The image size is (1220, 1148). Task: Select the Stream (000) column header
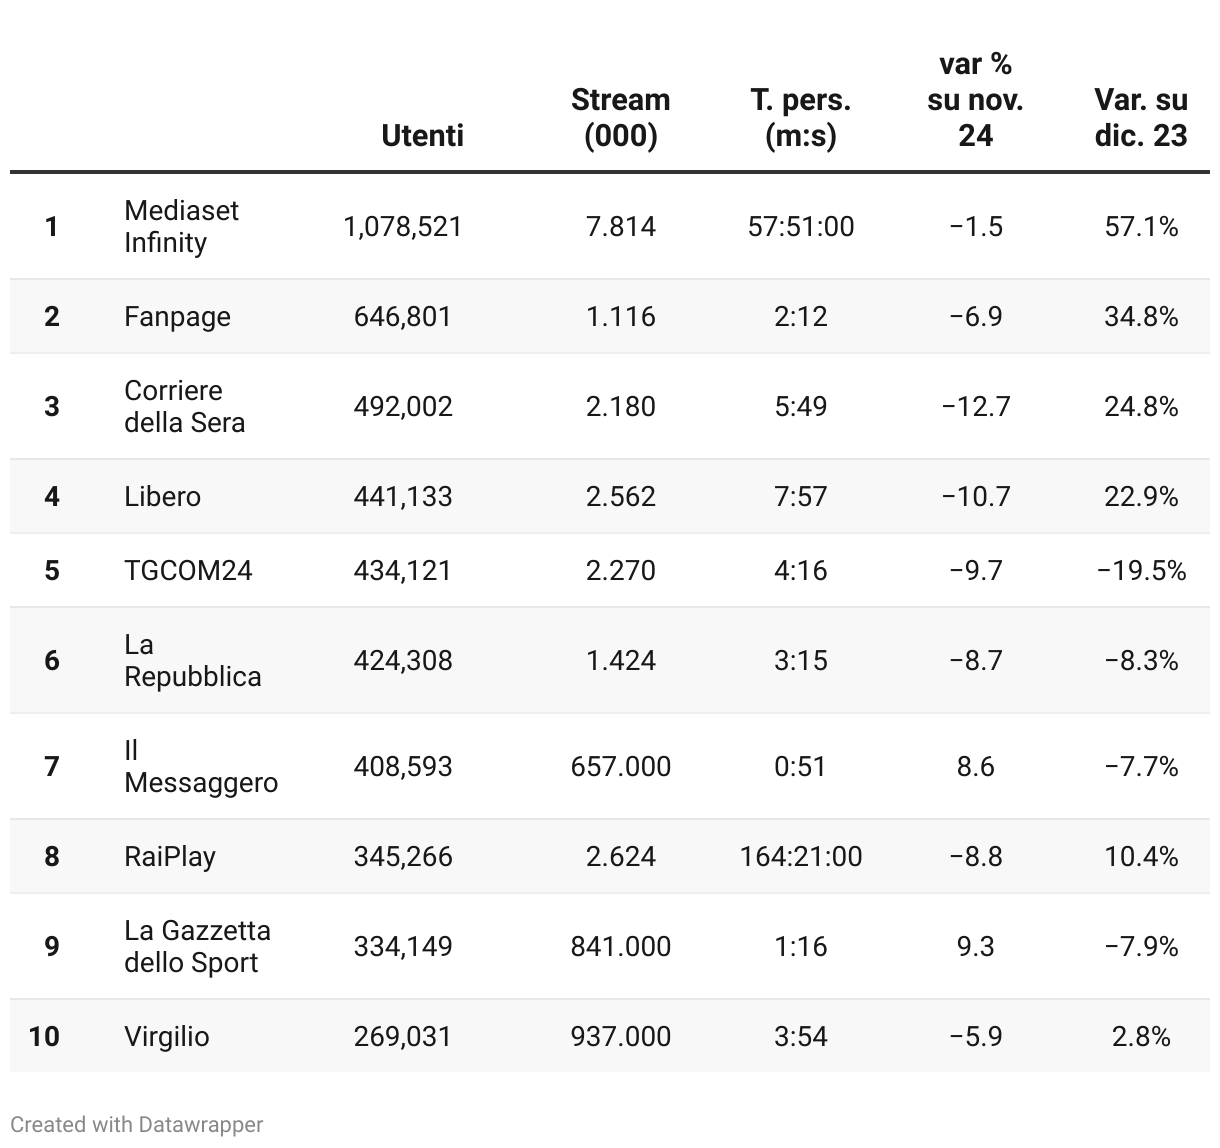[x=620, y=117]
